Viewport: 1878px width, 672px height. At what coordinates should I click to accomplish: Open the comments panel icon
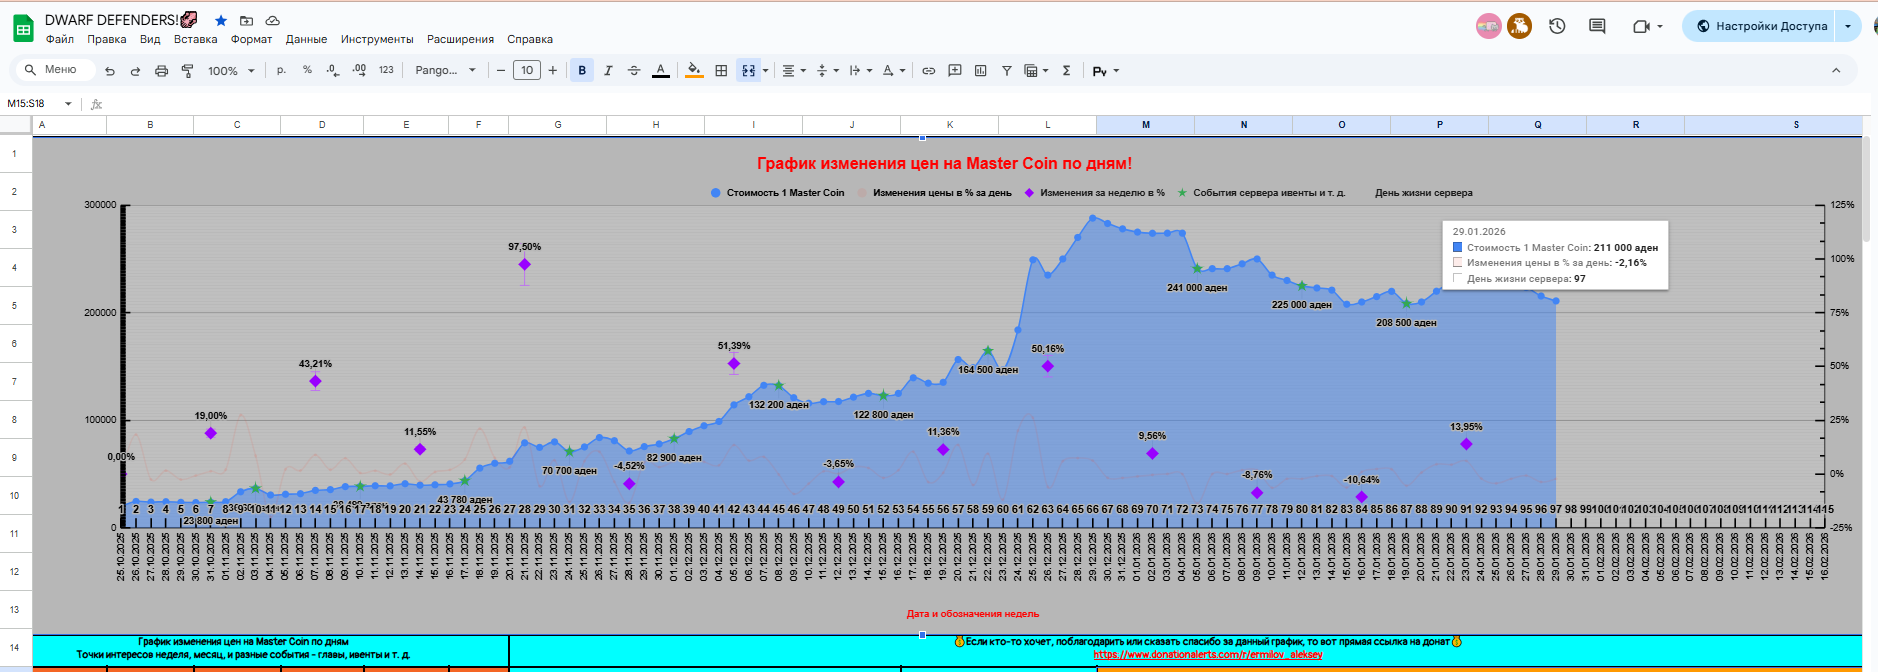(x=1597, y=27)
